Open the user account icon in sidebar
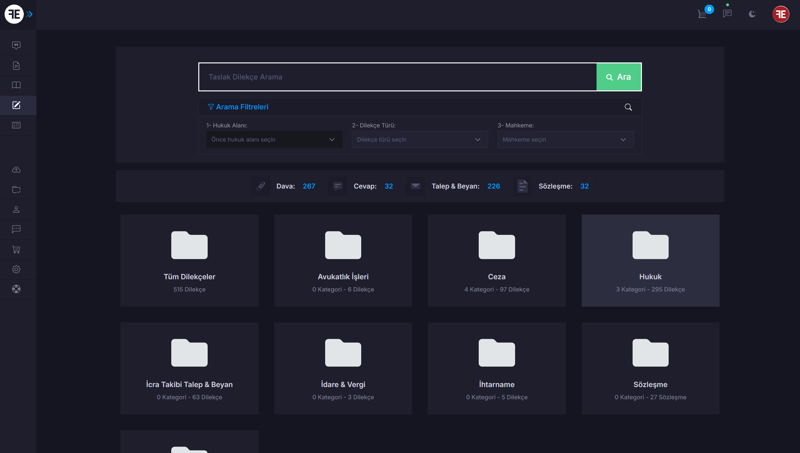 [x=16, y=210]
